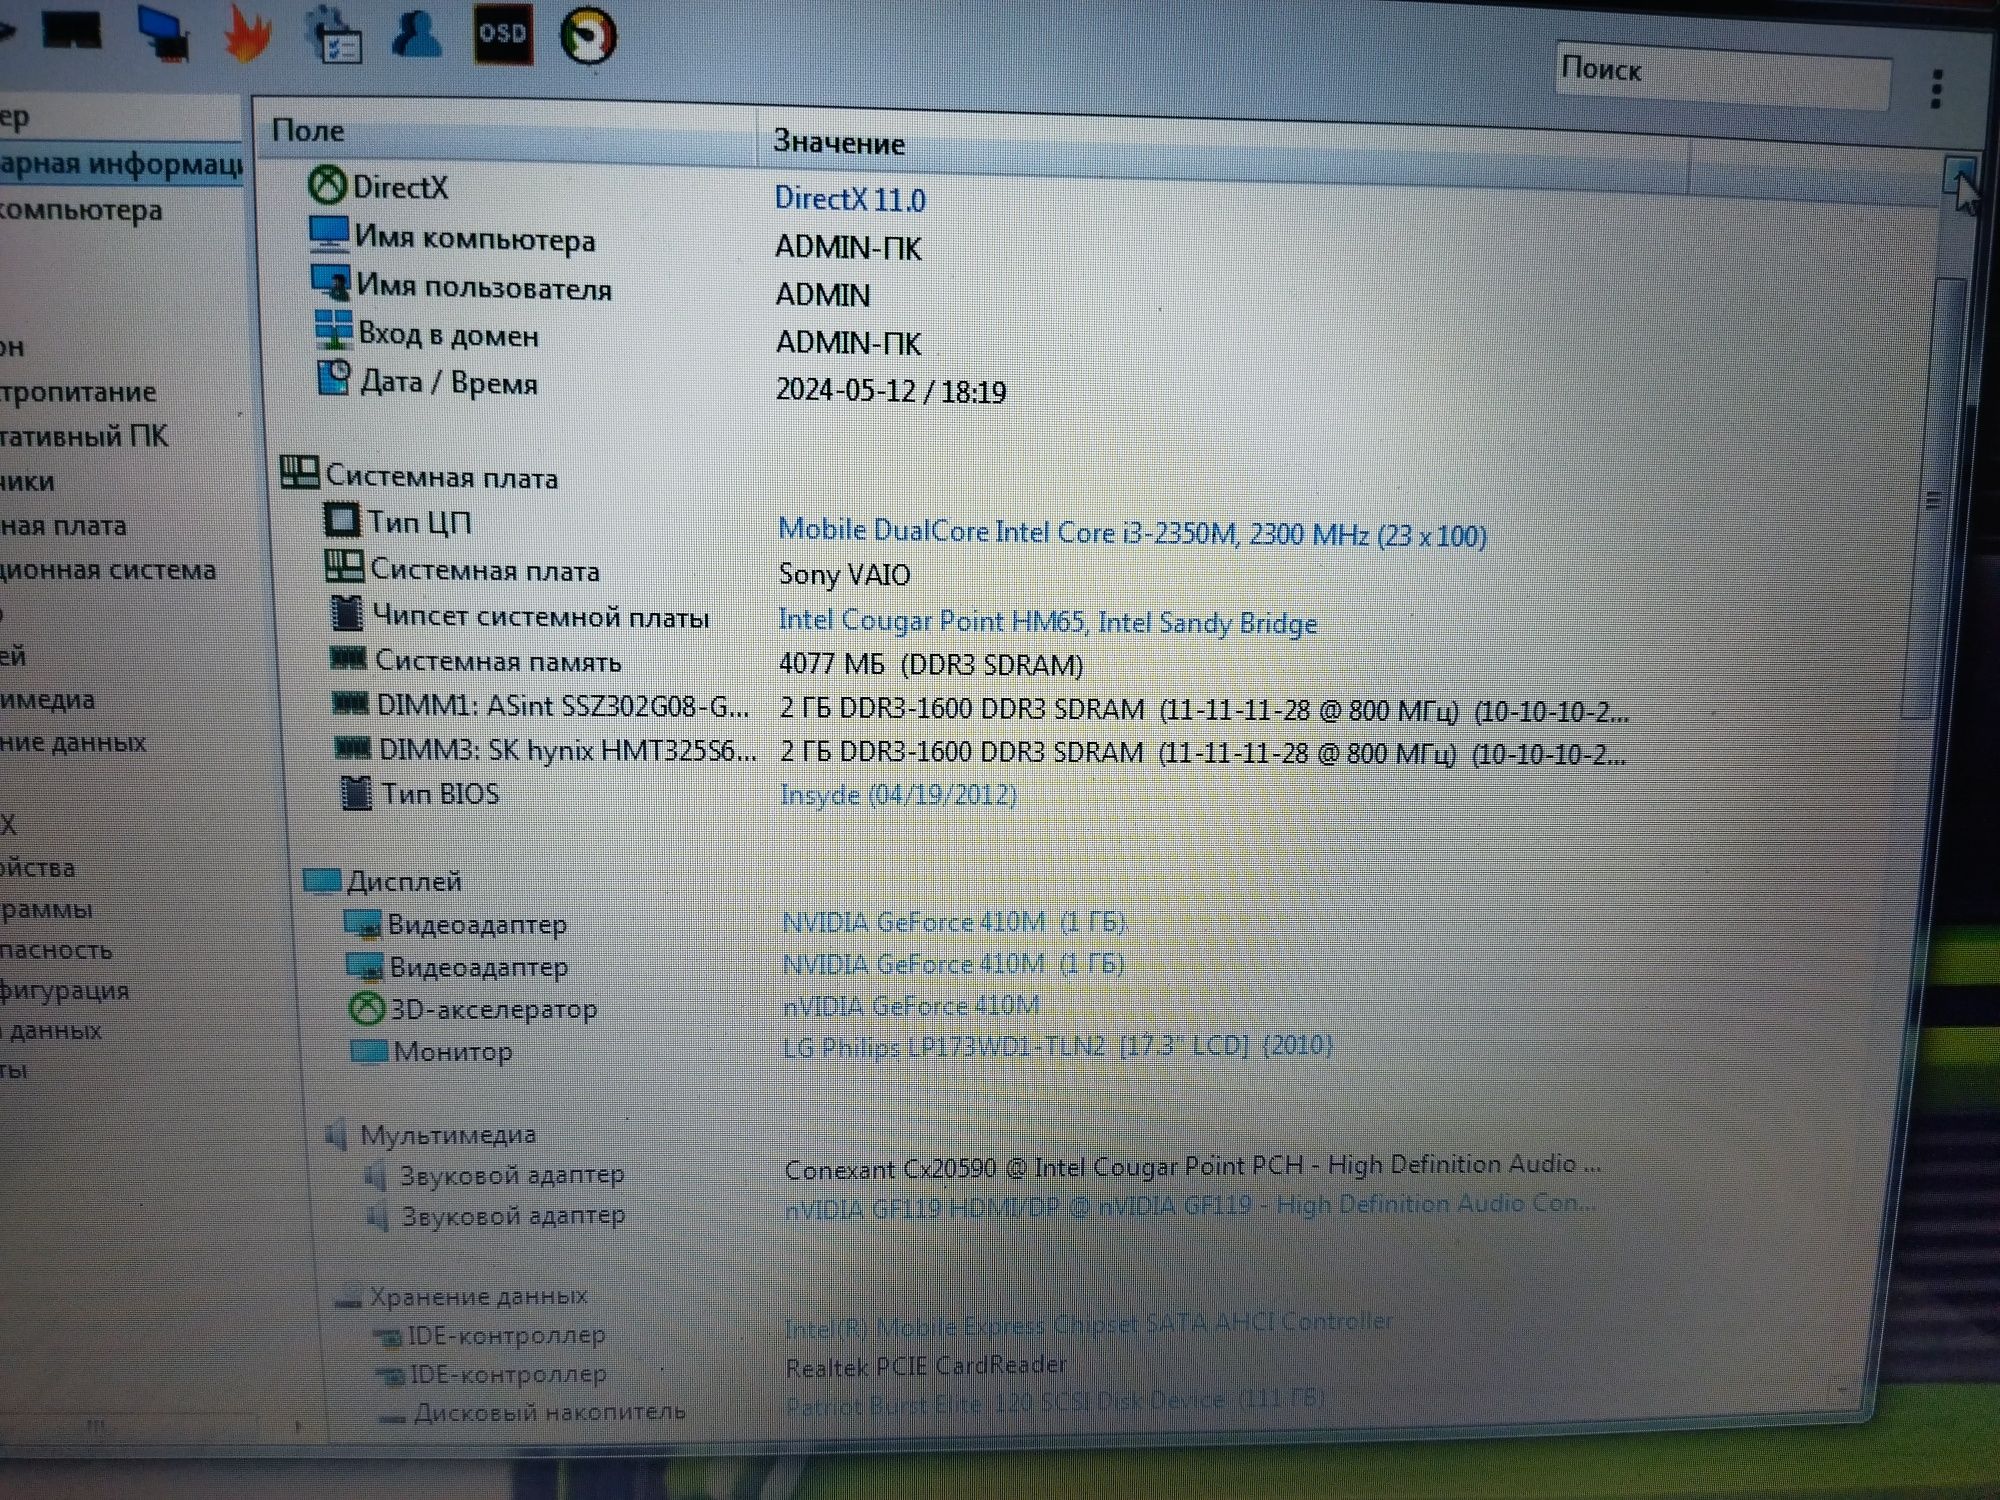Click the system memory row icon

[349, 658]
